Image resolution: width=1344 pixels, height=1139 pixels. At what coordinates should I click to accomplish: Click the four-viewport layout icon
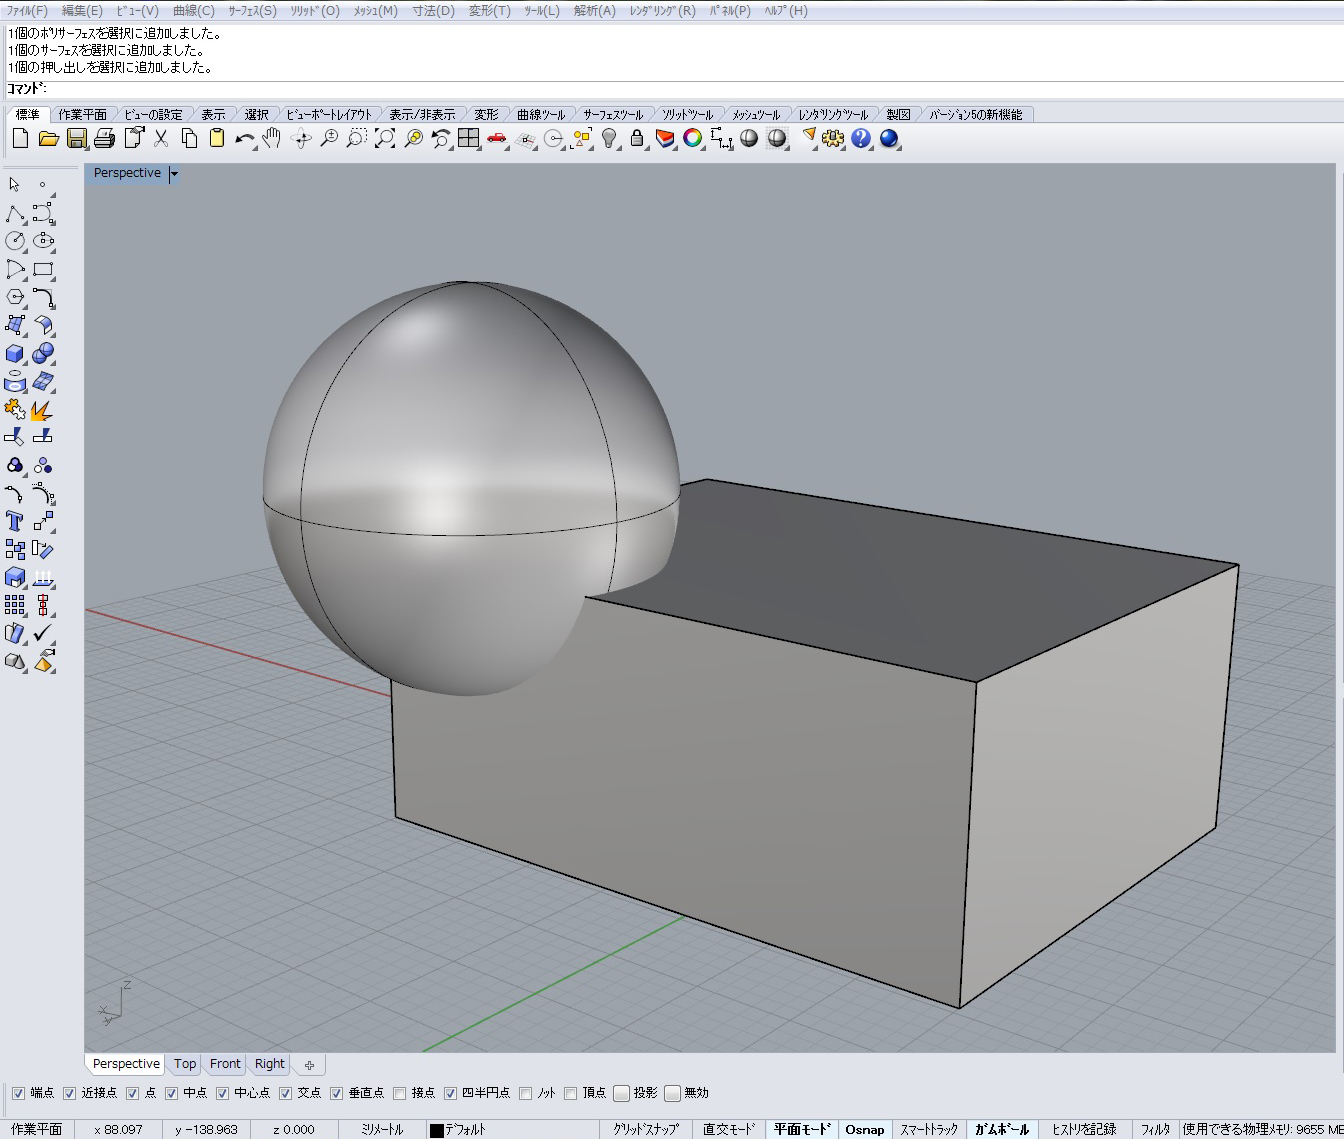tap(469, 139)
